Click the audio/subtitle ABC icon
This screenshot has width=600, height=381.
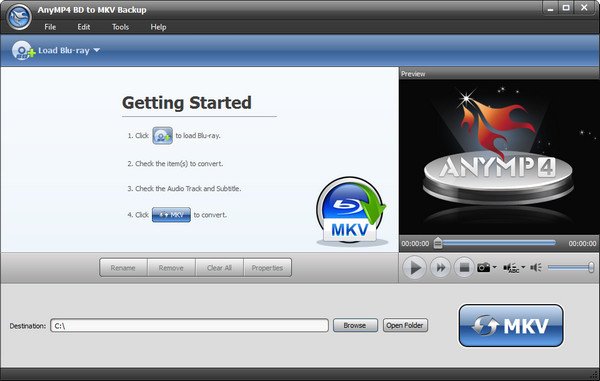[x=511, y=268]
